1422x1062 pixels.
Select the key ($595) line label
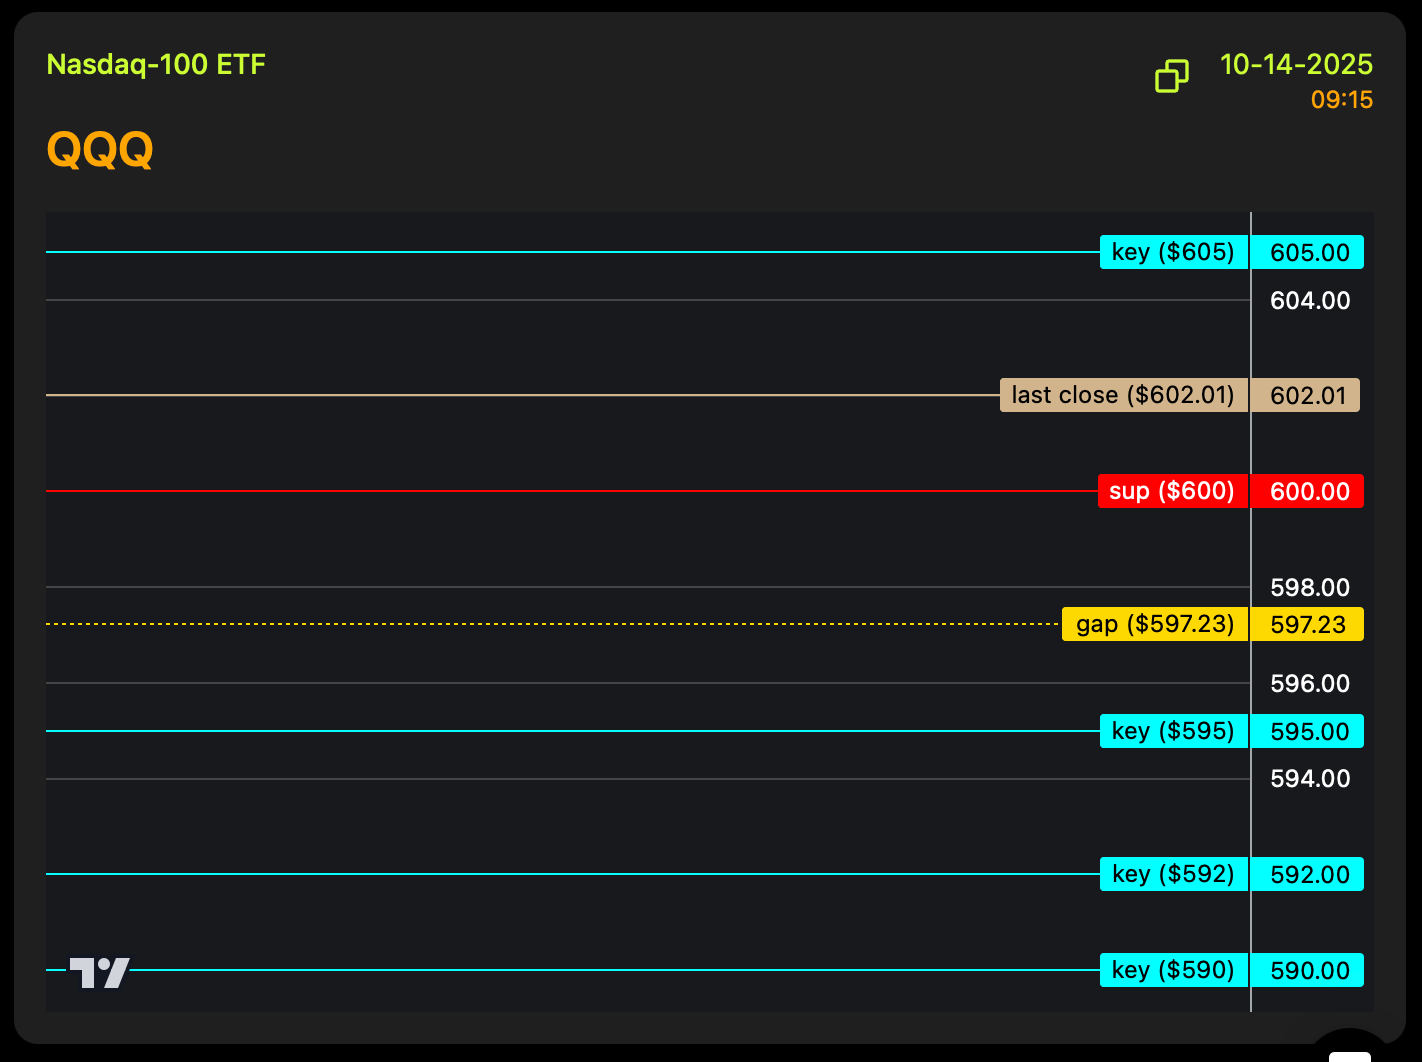(1173, 731)
